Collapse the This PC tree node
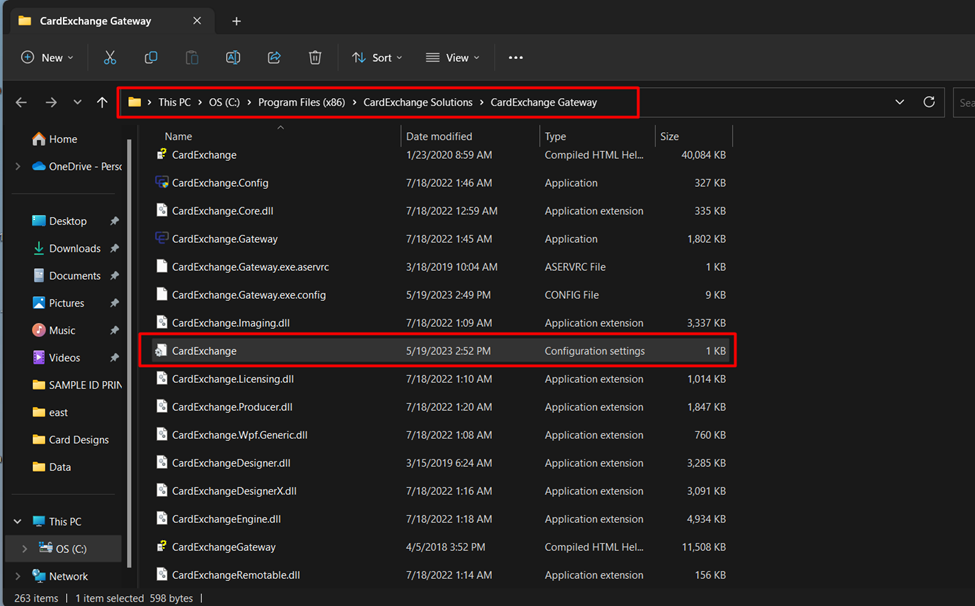This screenshot has width=975, height=606. point(18,521)
